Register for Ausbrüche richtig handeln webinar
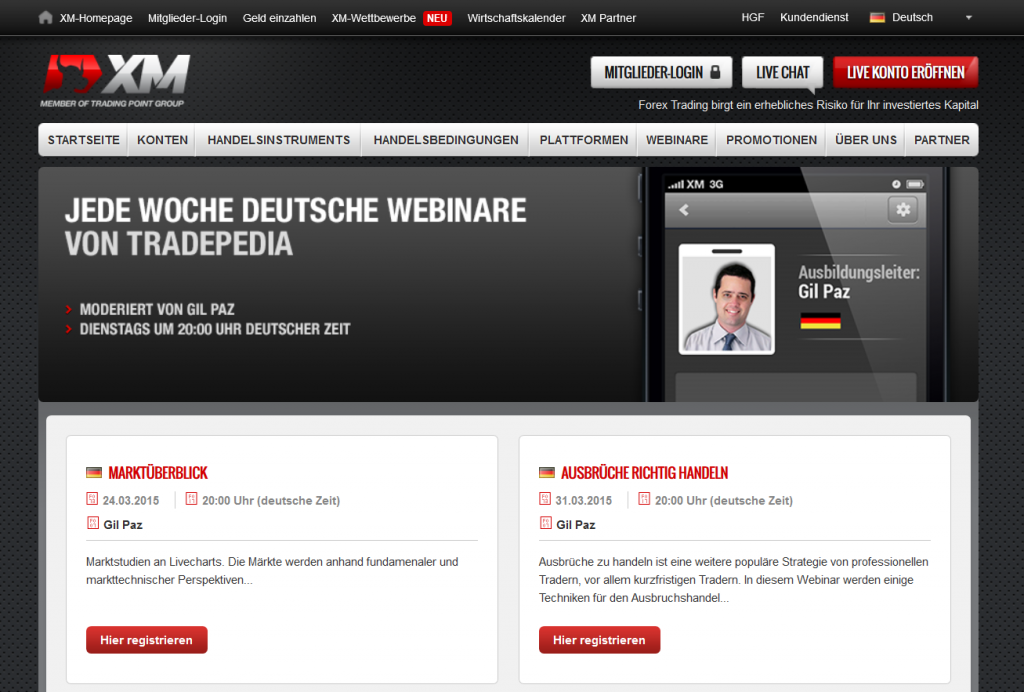Viewport: 1024px width, 692px height. (600, 640)
